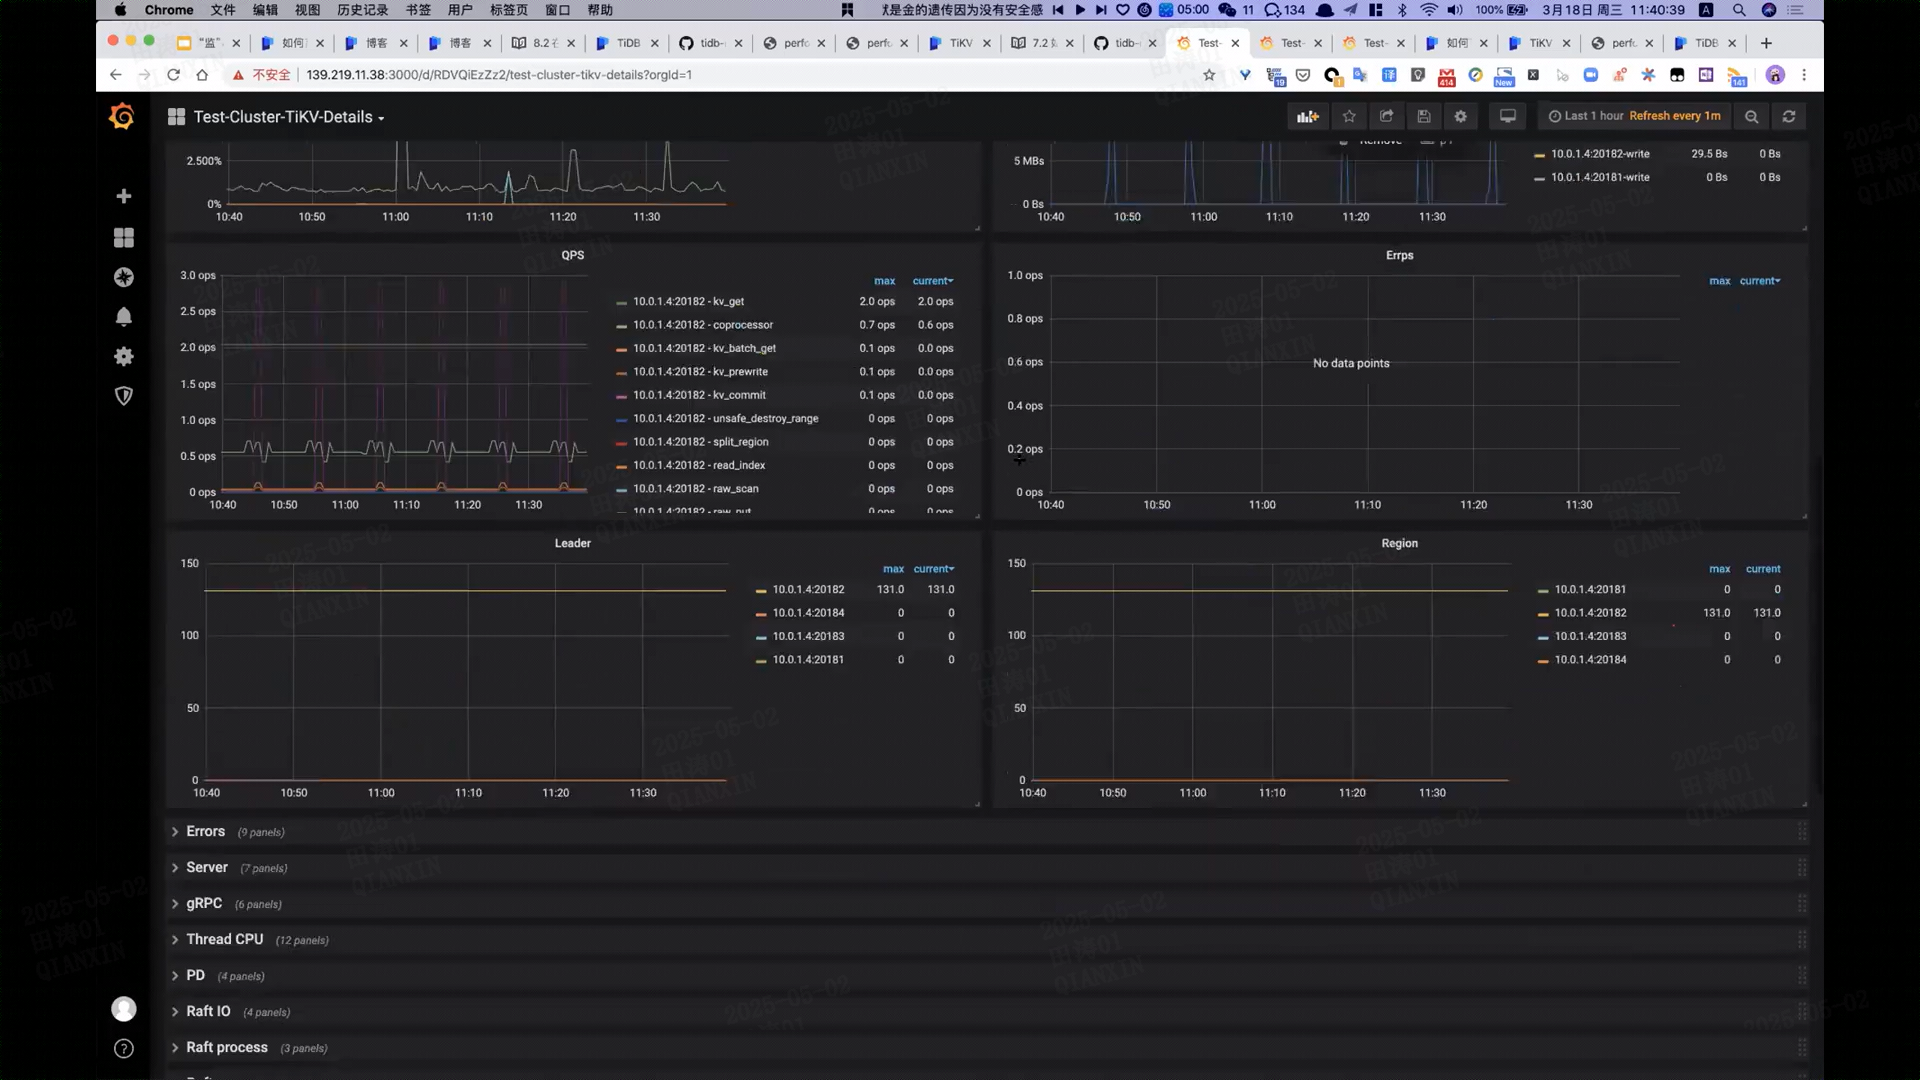Toggle 10.0.1.4:20182 series in Leader legend
This screenshot has width=1920, height=1080.
click(x=808, y=589)
